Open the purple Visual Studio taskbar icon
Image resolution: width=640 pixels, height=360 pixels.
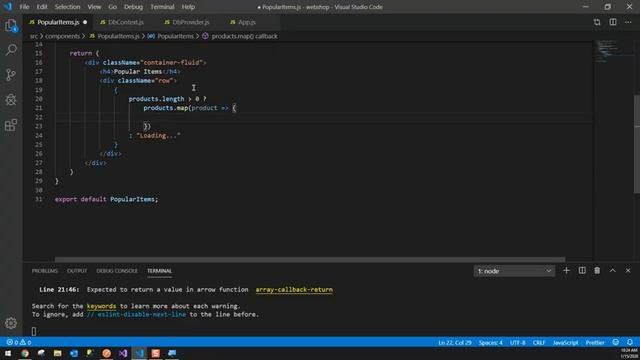coord(123,353)
